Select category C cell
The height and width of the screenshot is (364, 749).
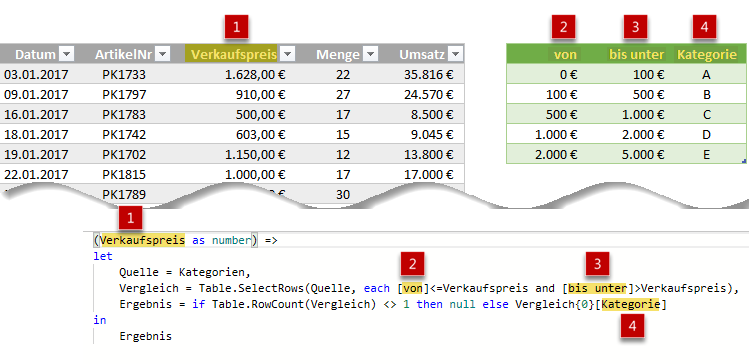707,115
